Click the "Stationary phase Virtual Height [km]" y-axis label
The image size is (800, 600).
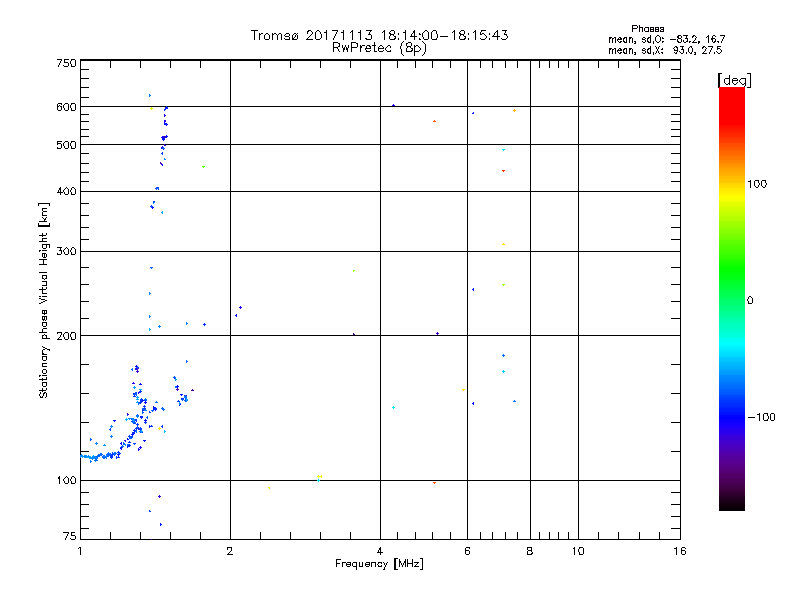point(43,300)
